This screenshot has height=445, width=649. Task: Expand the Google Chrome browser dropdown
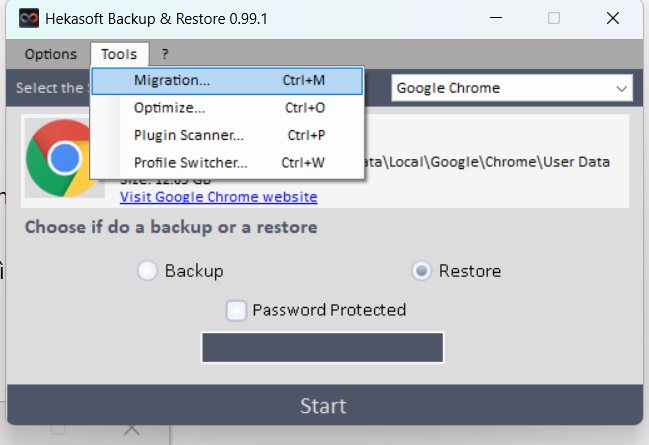coord(500,88)
